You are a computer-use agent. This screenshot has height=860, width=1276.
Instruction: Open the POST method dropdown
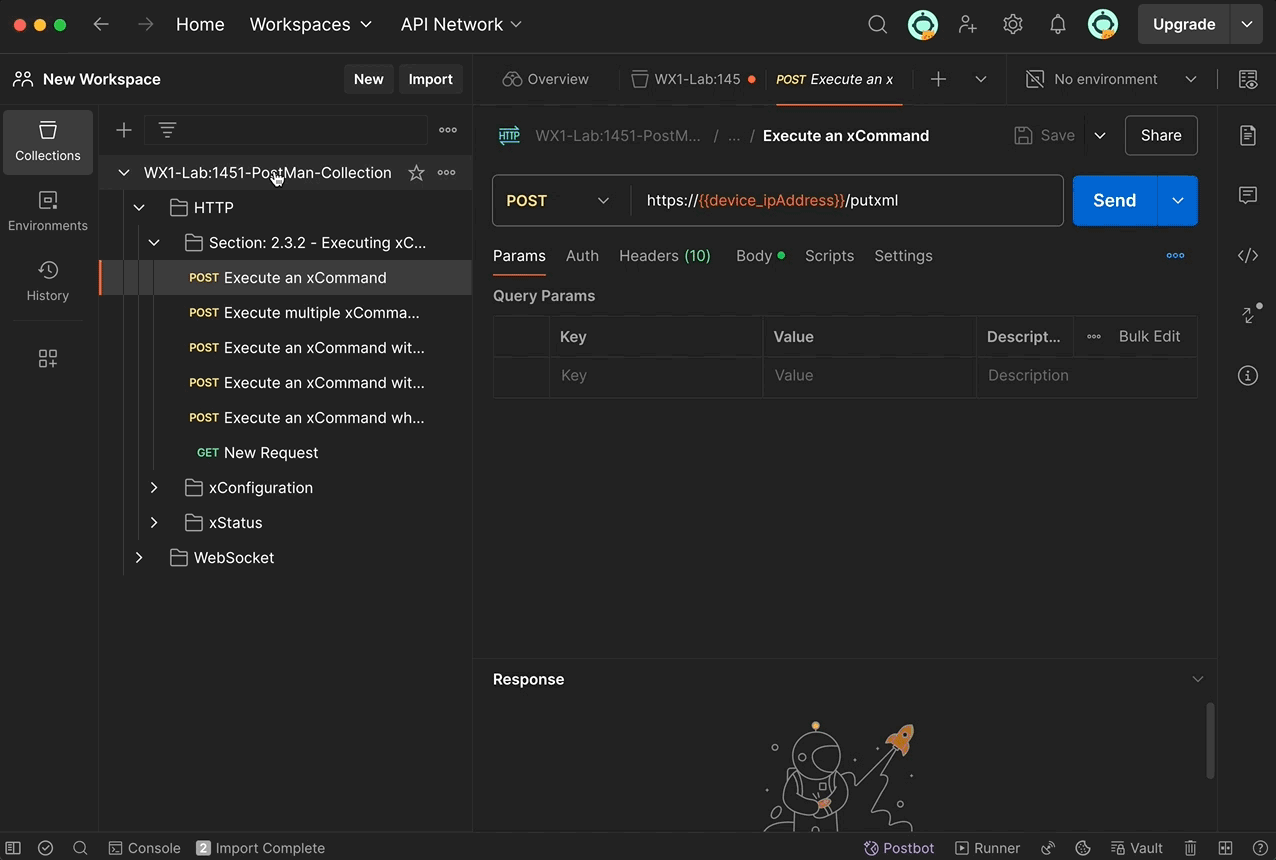pos(558,201)
